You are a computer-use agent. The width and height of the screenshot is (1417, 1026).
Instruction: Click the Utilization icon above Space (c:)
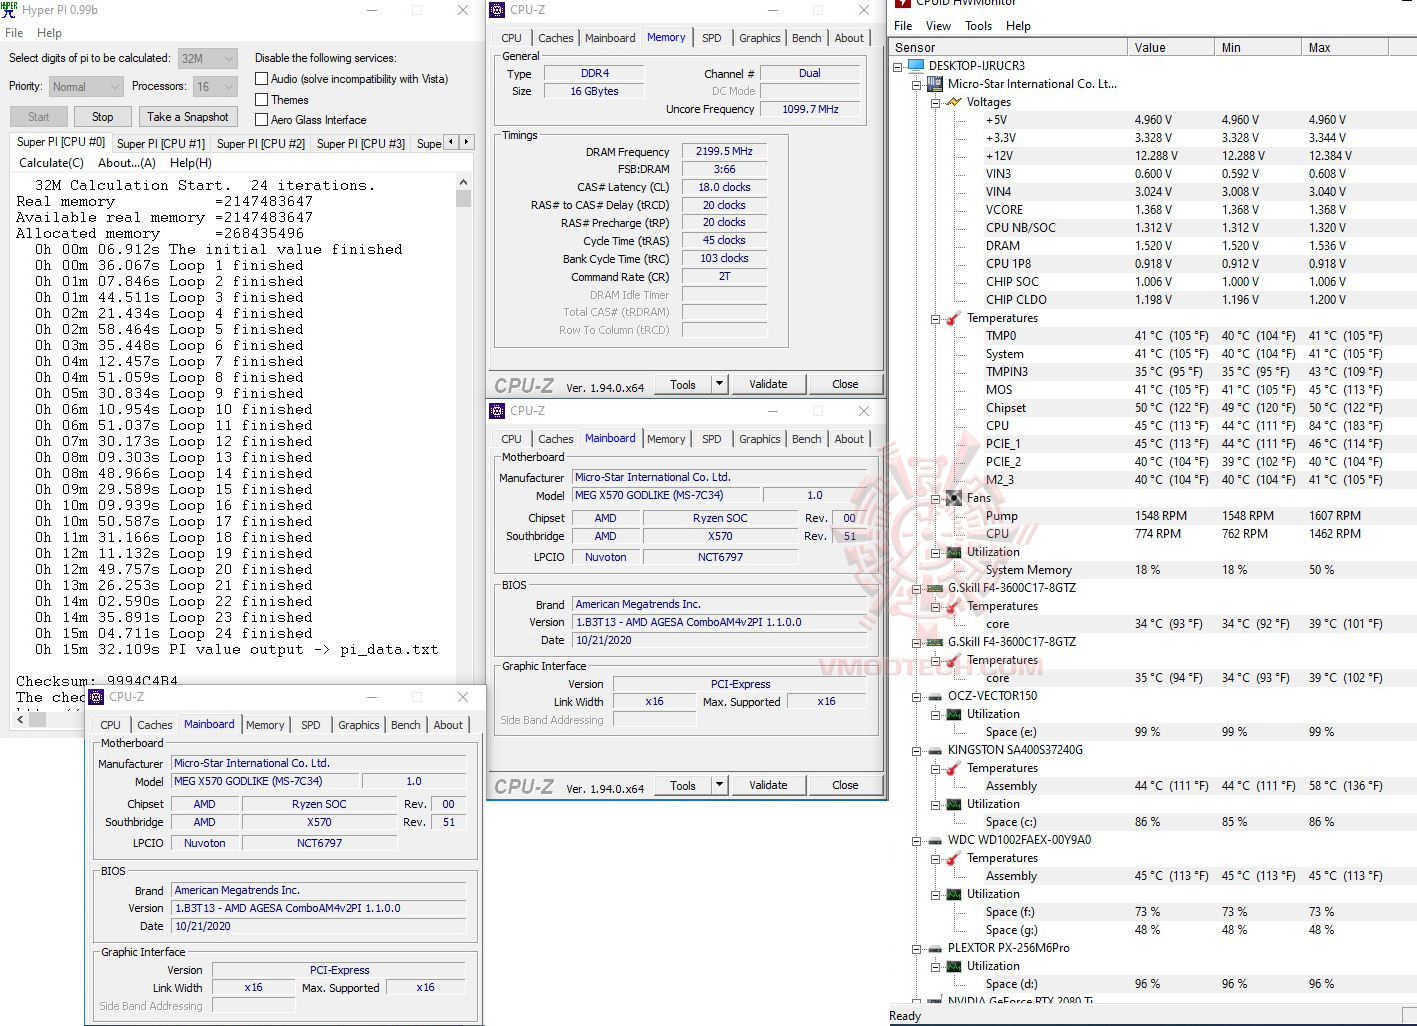pos(953,804)
